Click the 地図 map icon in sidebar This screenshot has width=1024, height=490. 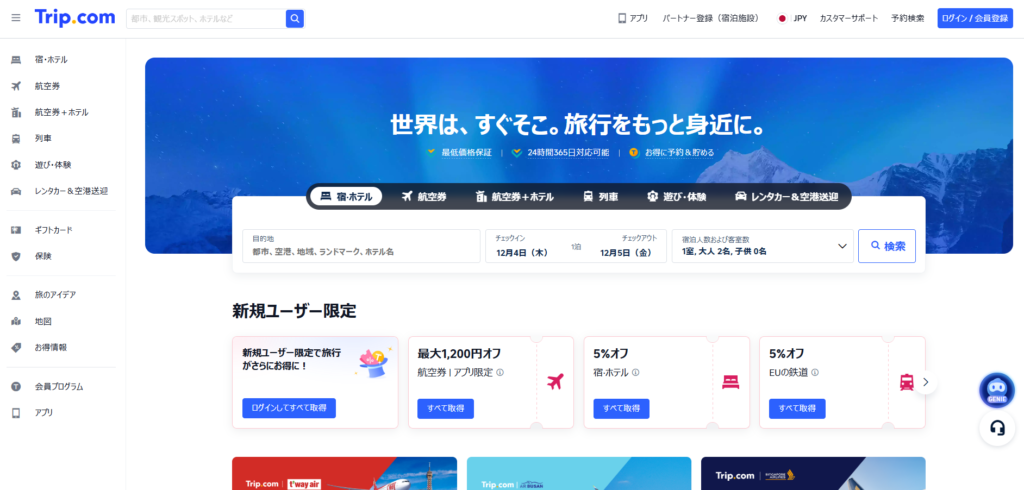pos(16,321)
